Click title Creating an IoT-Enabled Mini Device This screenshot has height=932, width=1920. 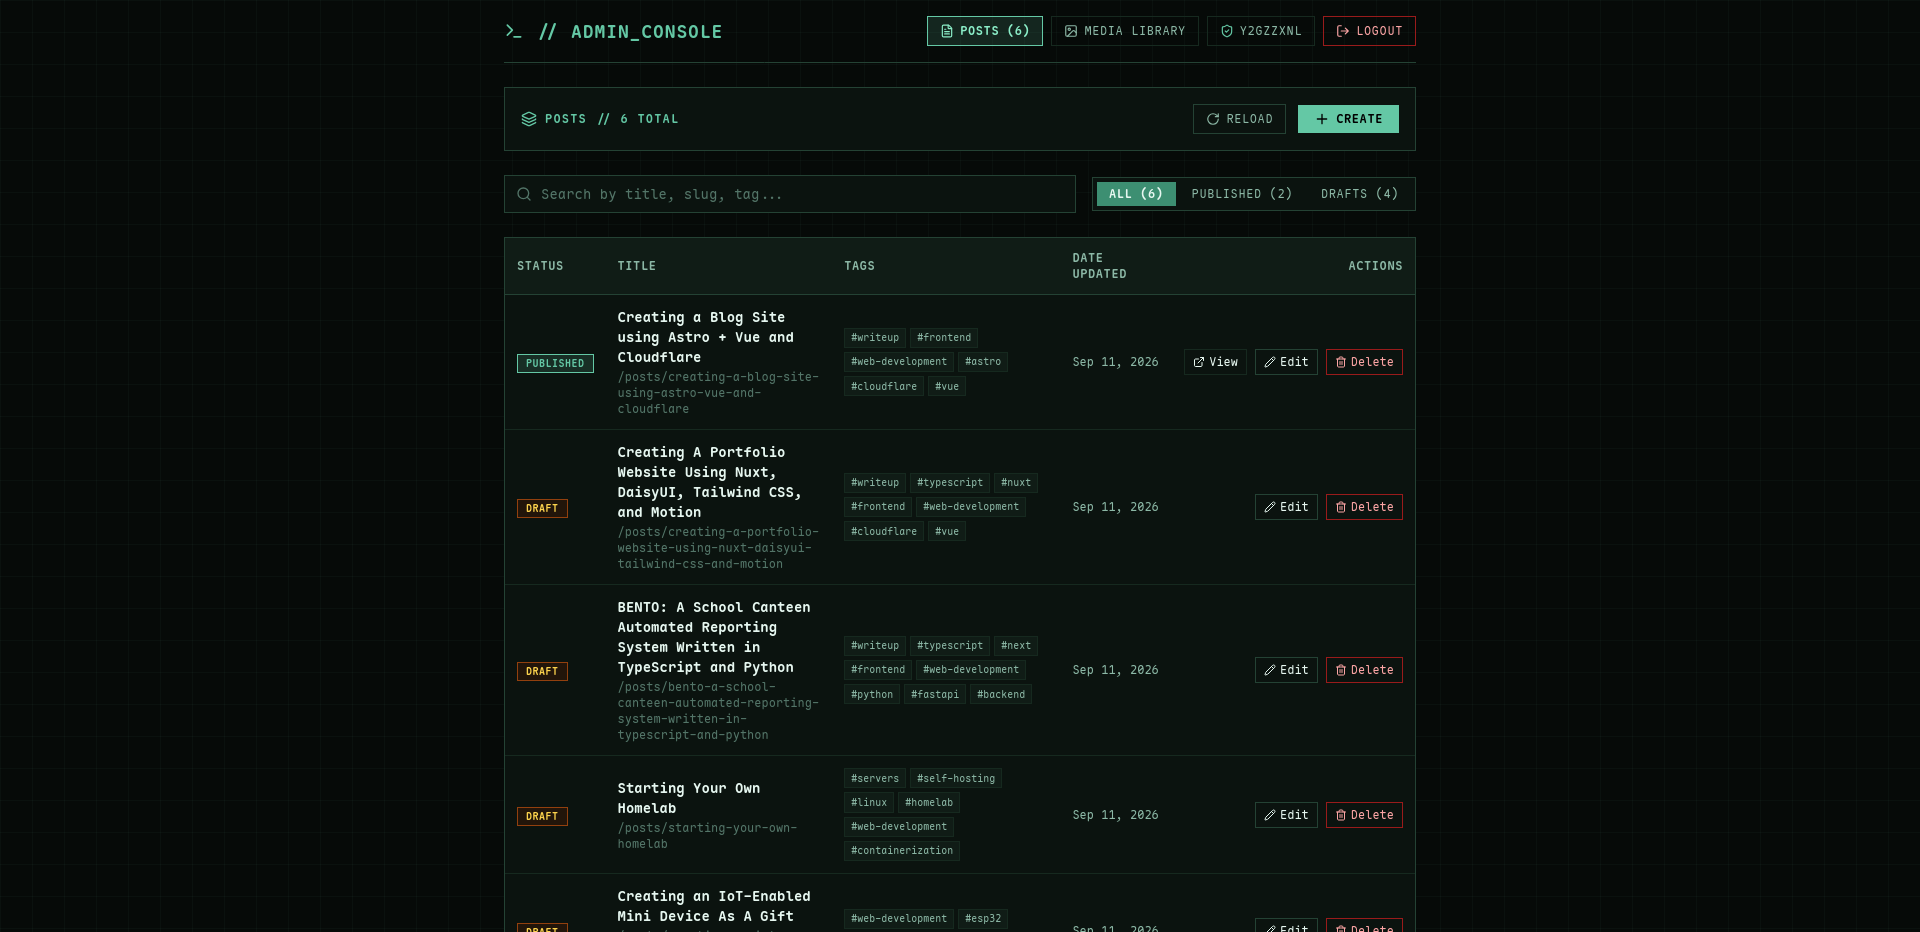[714, 906]
